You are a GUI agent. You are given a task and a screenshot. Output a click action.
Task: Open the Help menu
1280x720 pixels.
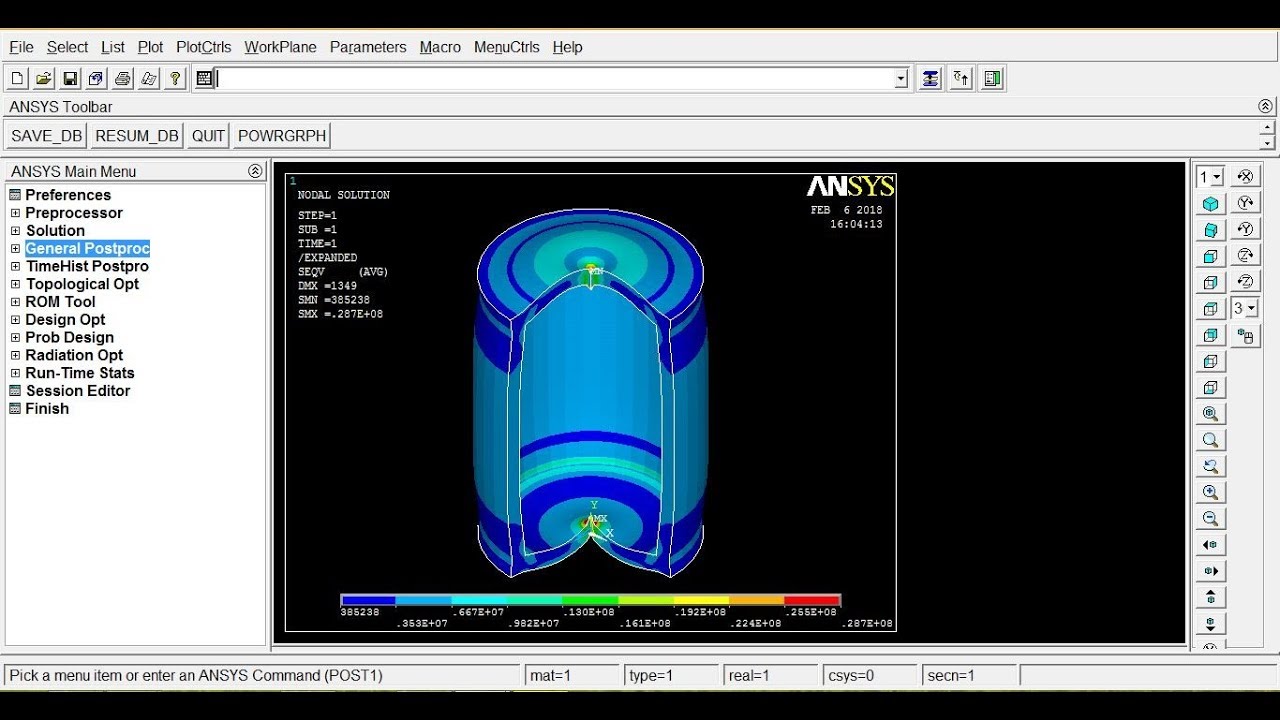click(567, 47)
